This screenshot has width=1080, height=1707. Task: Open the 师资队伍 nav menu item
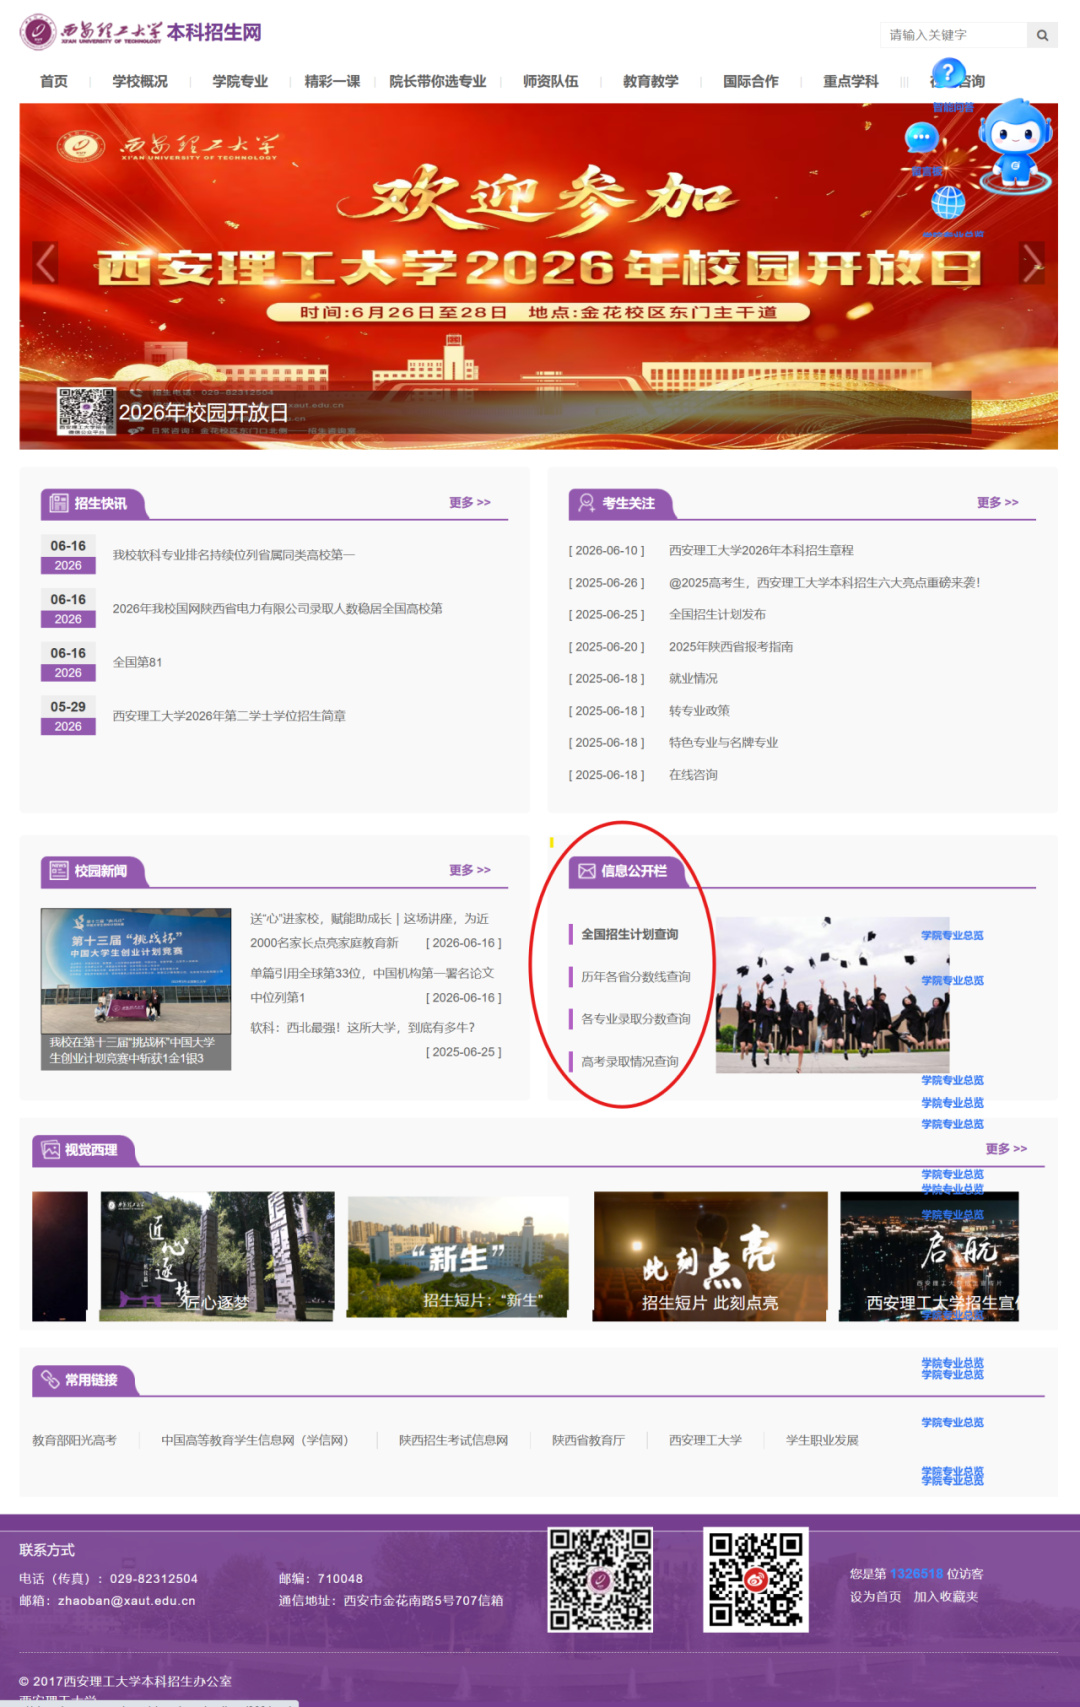[551, 81]
